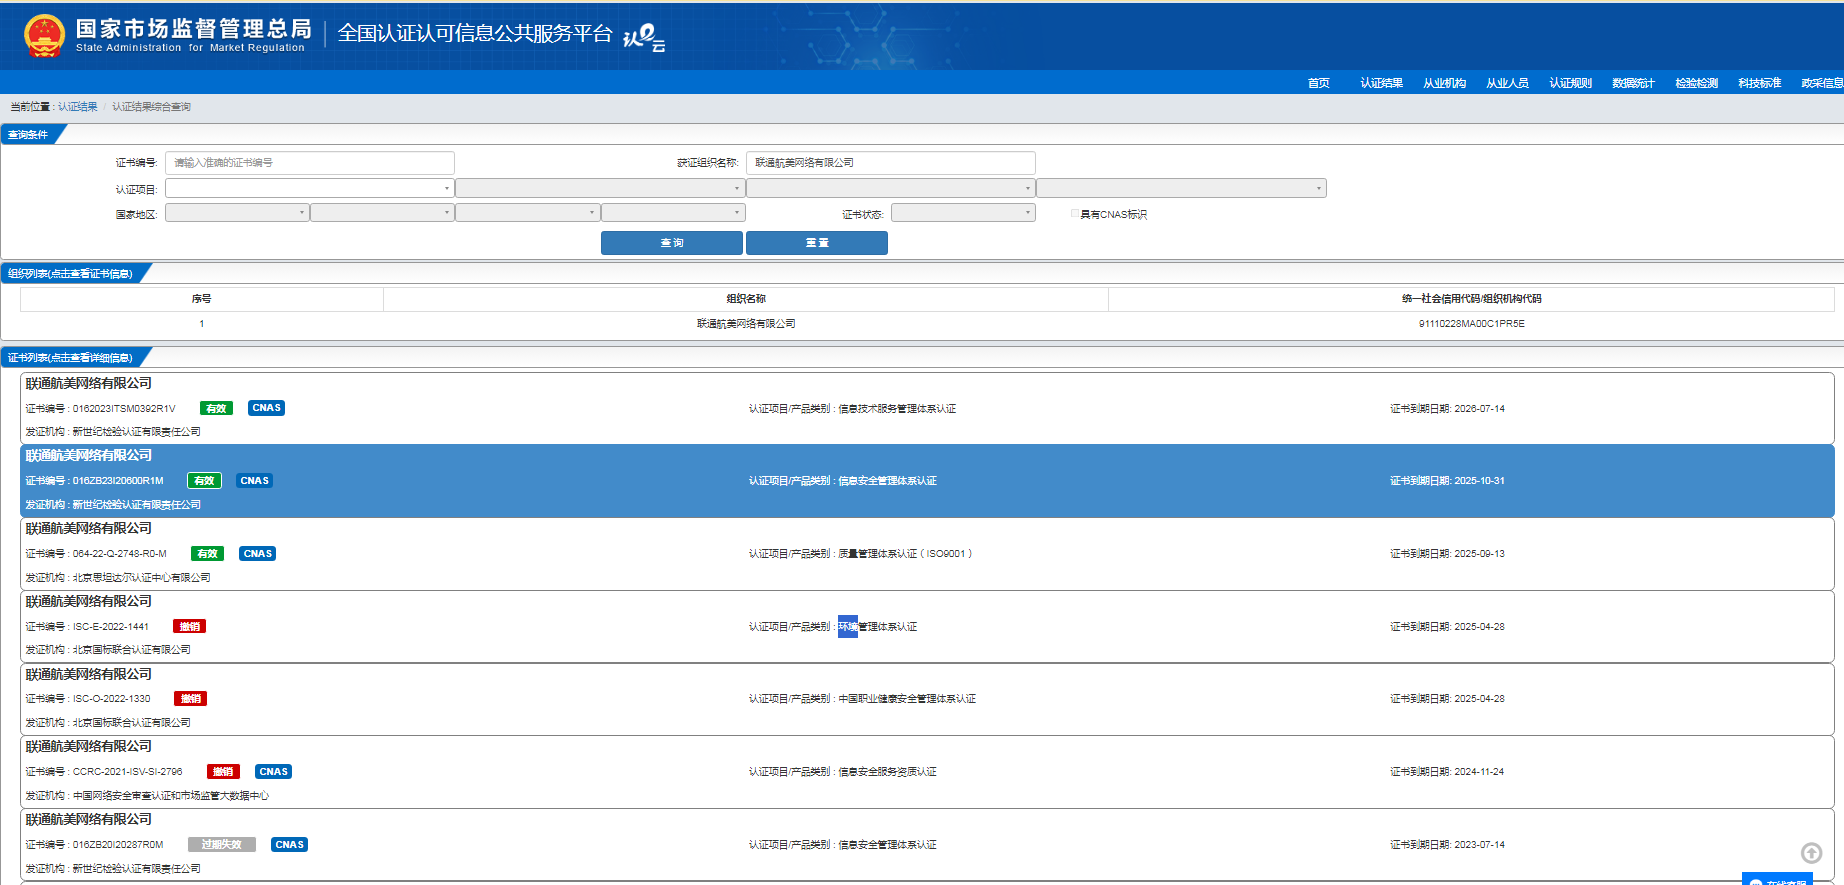This screenshot has height=885, width=1844.
Task: Focus the 获证组织名称 input field
Action: 891,163
